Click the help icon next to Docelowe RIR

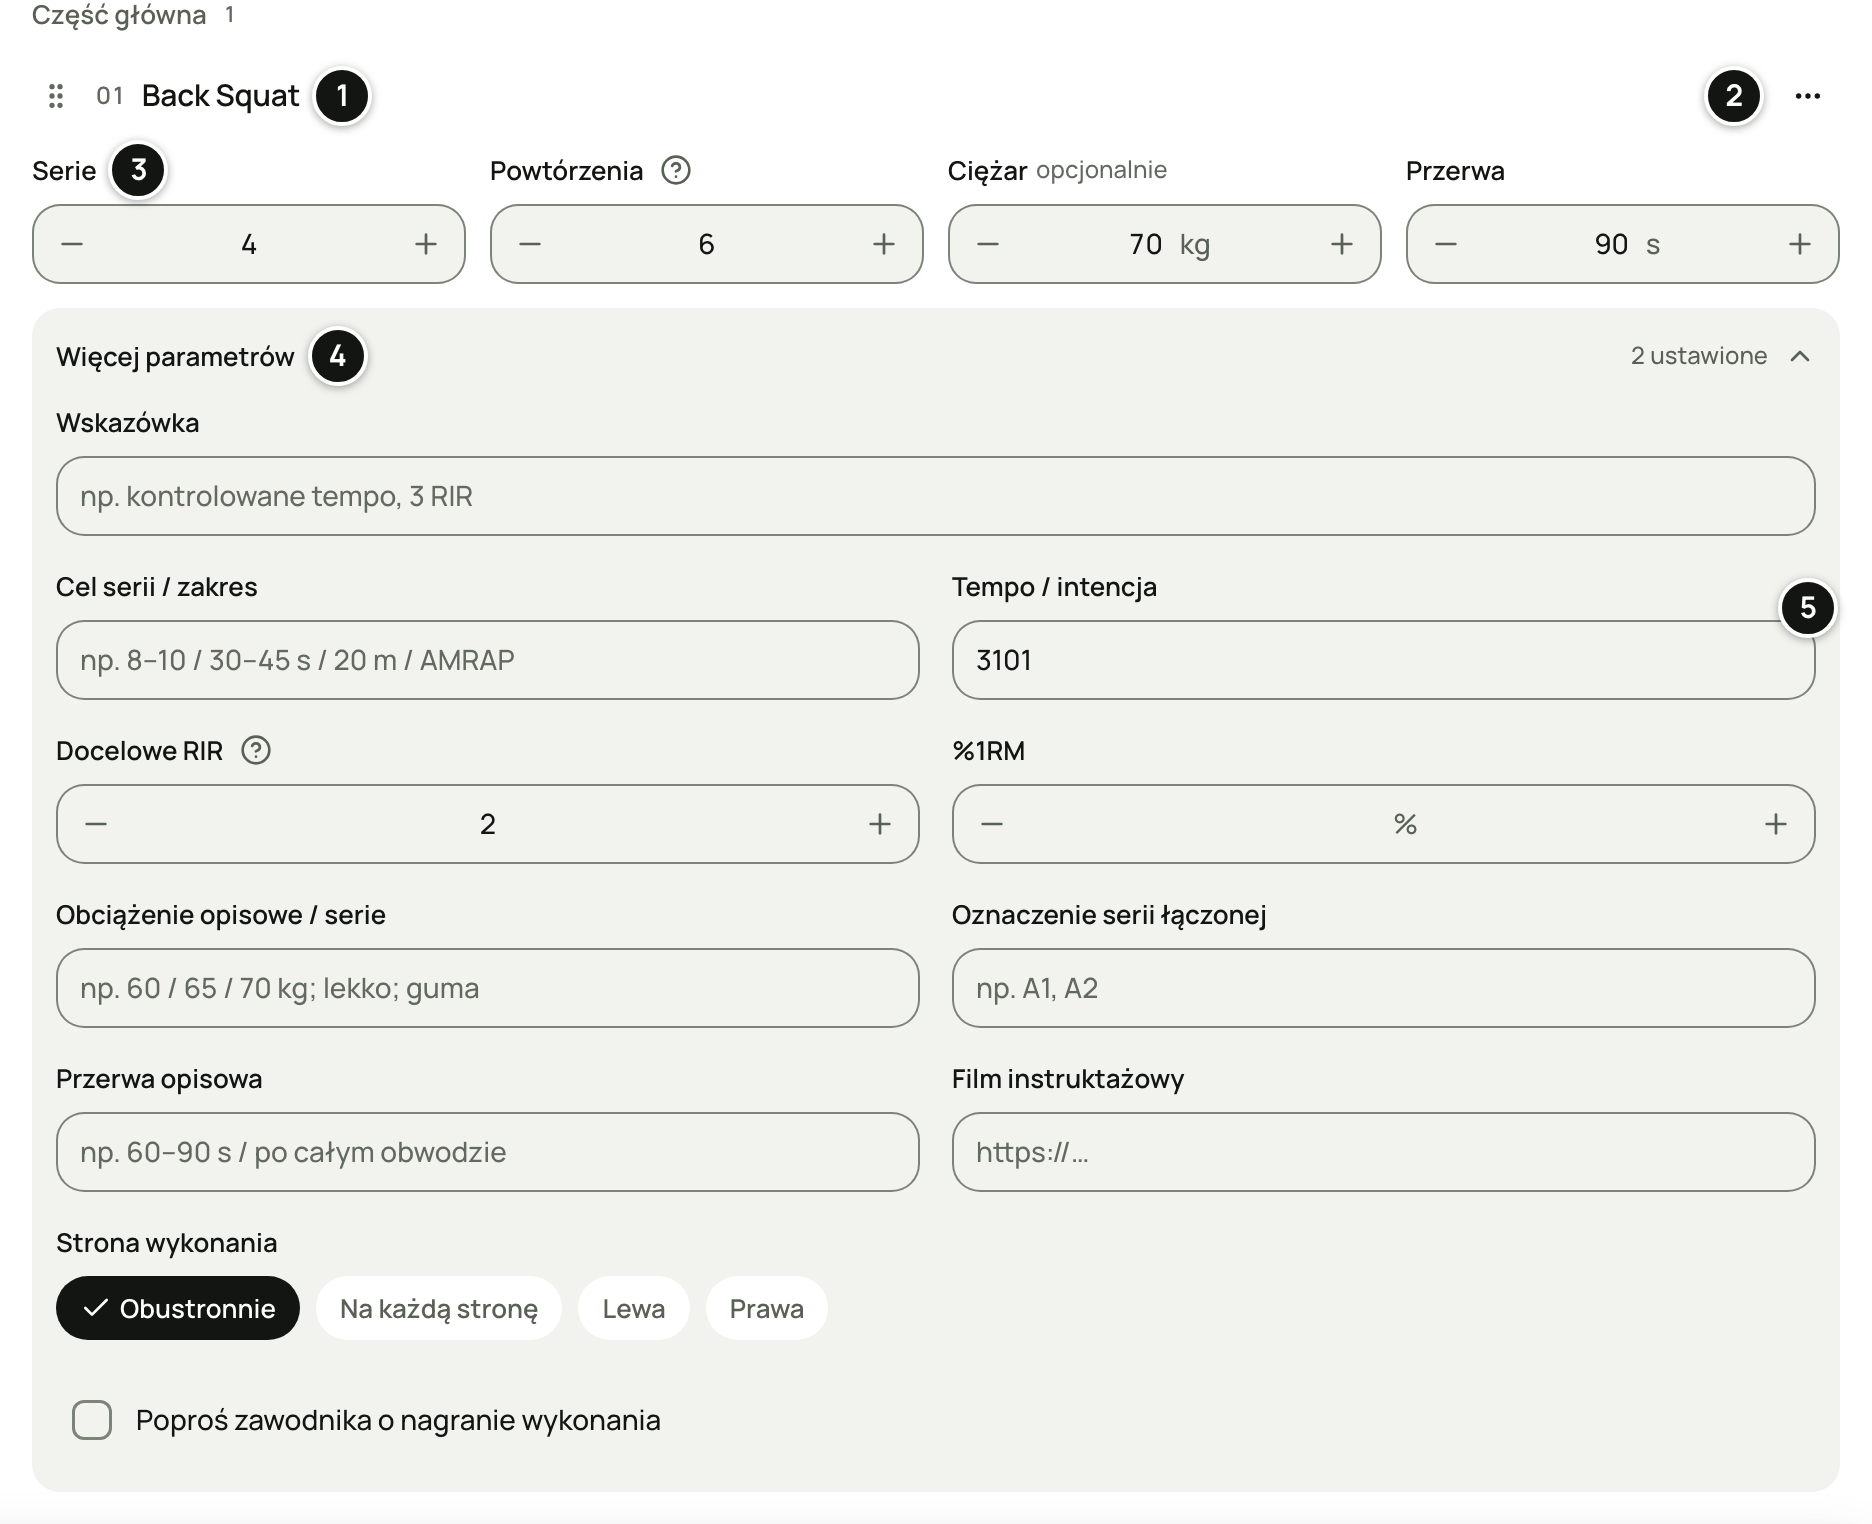(x=256, y=750)
